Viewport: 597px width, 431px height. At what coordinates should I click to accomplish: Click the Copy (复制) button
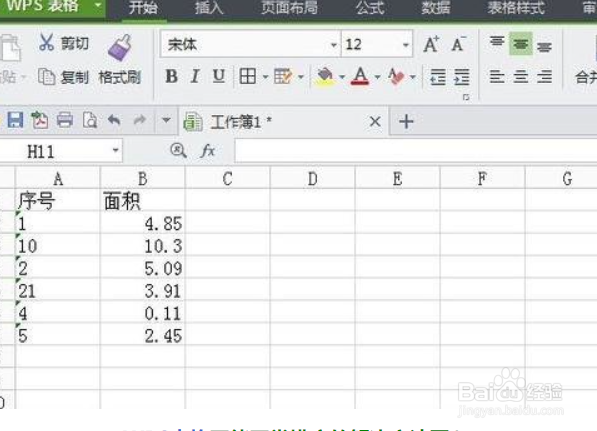pos(63,77)
